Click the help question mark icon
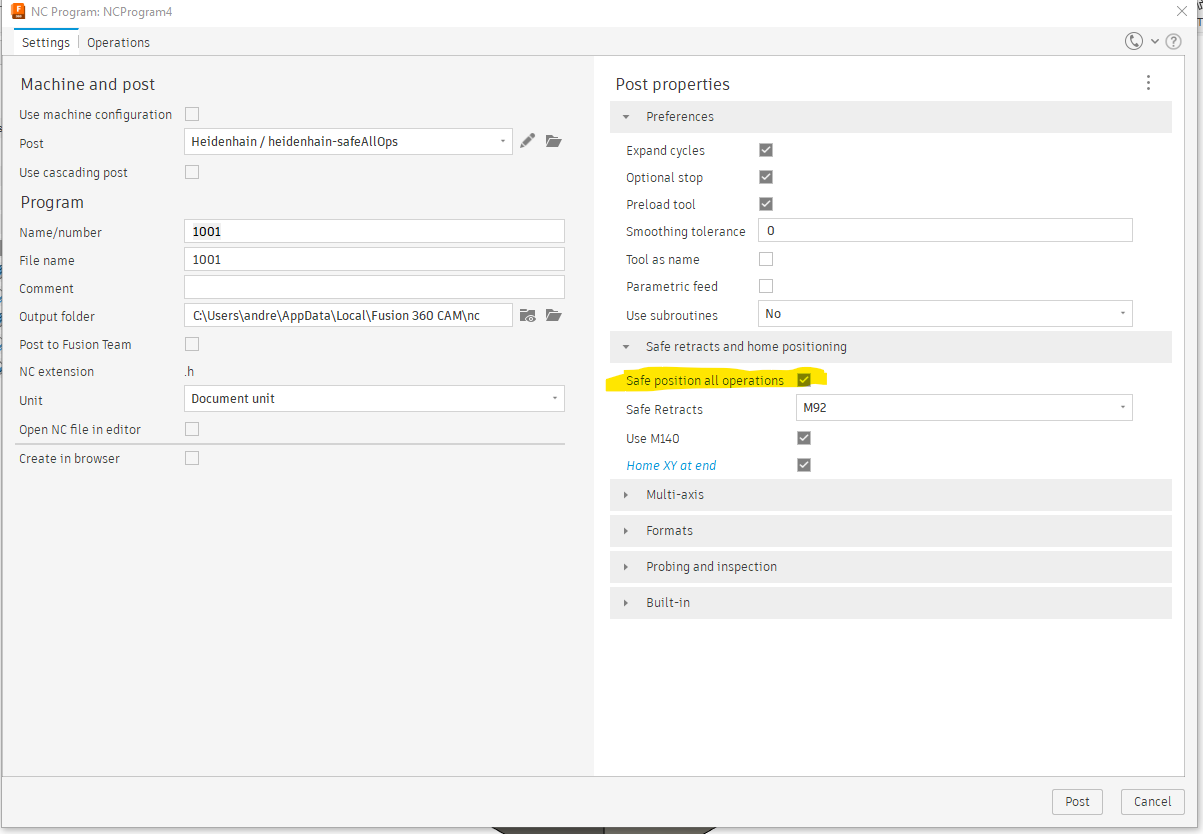Screen dimensions: 1203x834 pos(1174,42)
